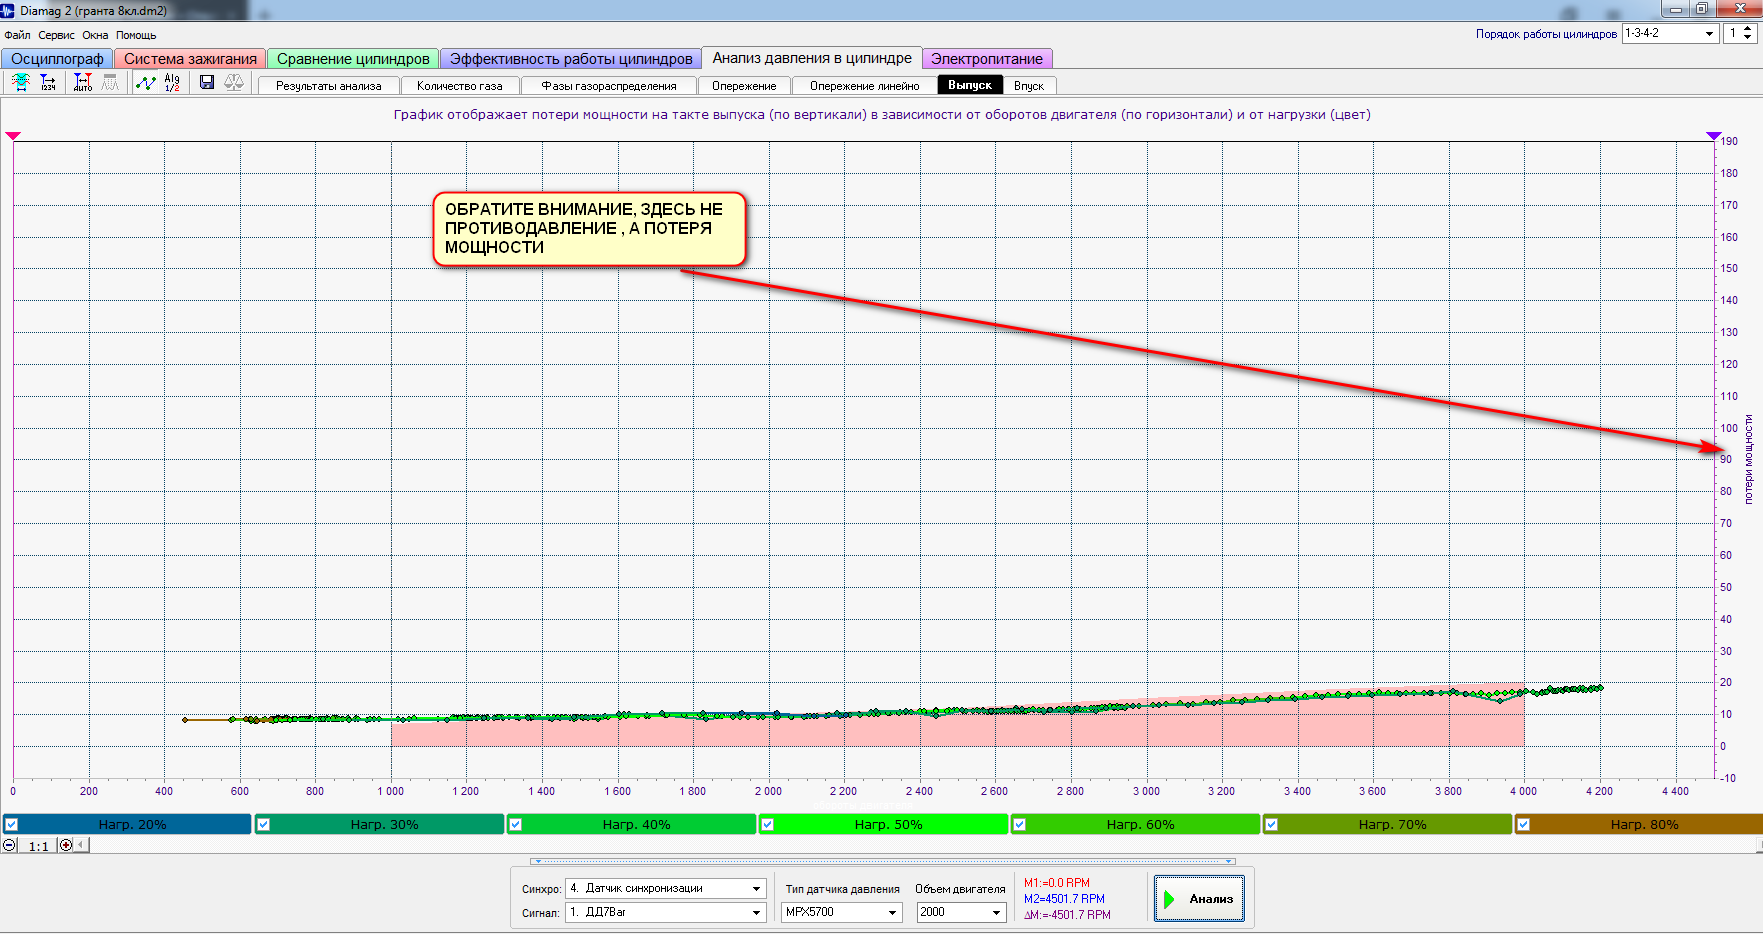Open the Синхро sync sensor dropdown
Image resolution: width=1763 pixels, height=934 pixels.
(756, 888)
